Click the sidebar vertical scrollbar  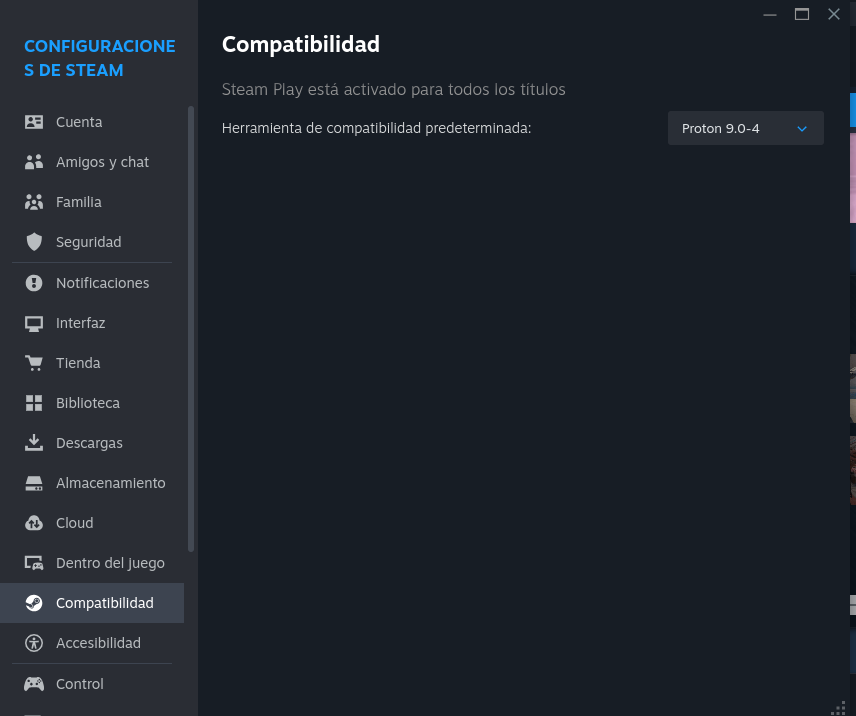point(191,330)
